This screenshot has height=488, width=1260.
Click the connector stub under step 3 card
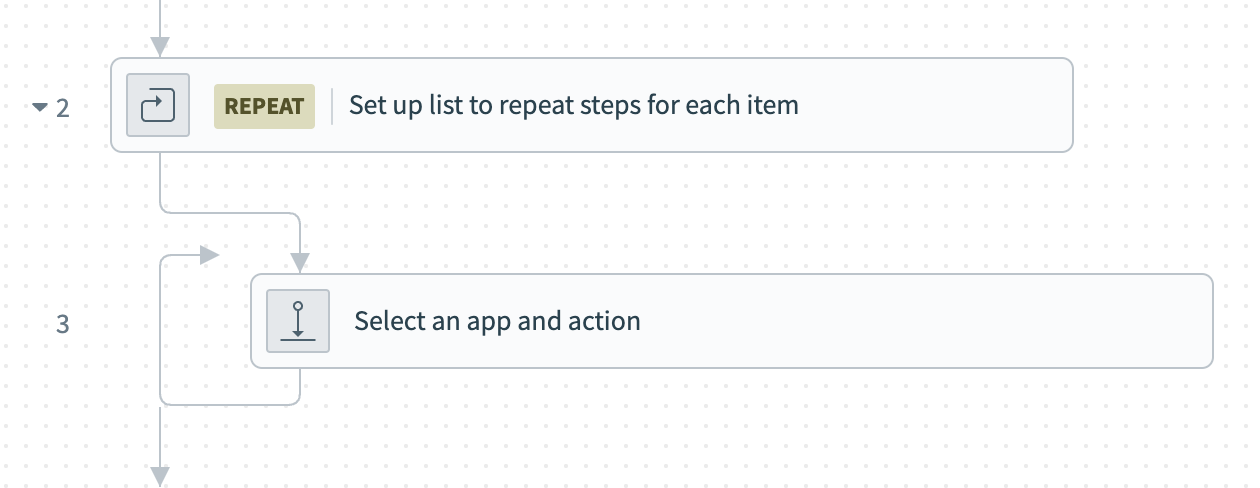point(300,385)
